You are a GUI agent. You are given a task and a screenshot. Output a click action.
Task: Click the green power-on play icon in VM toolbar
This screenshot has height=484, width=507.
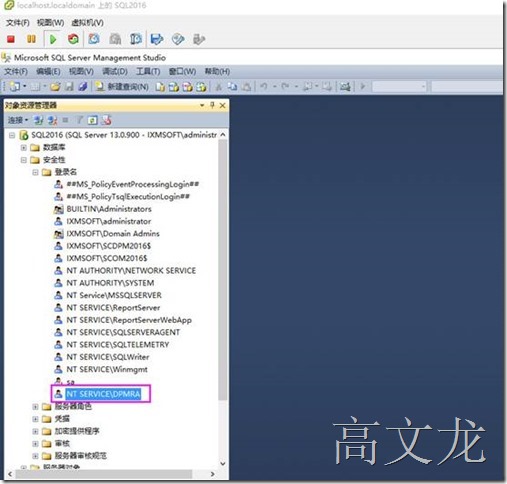53,39
